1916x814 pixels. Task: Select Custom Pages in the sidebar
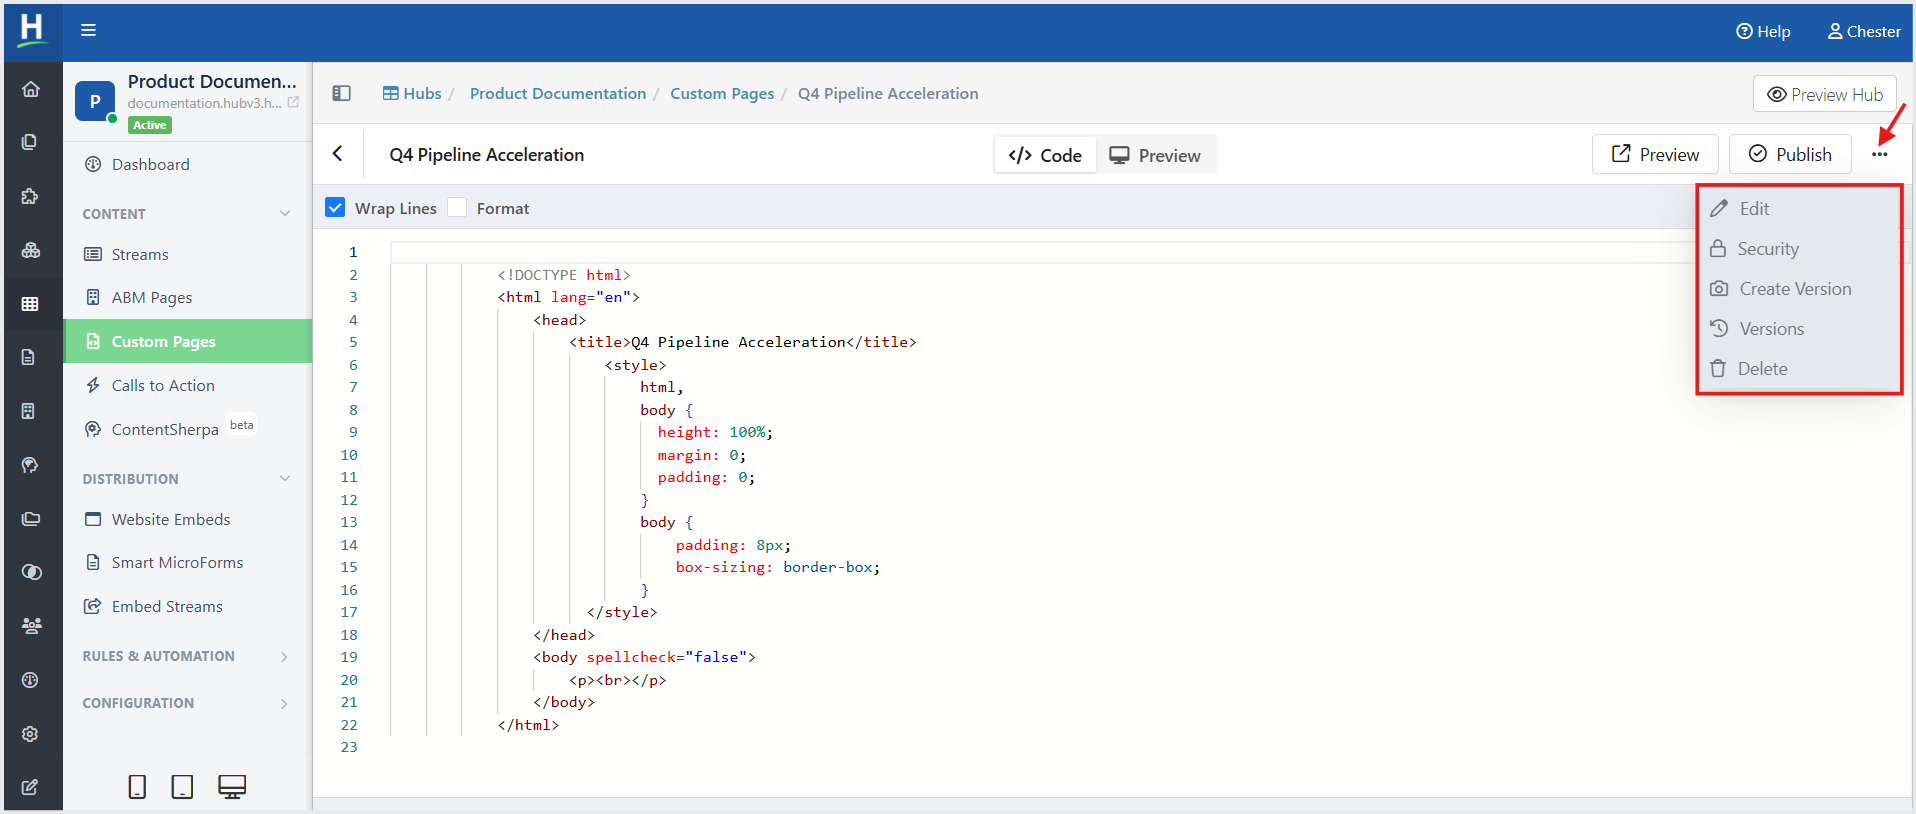(188, 341)
